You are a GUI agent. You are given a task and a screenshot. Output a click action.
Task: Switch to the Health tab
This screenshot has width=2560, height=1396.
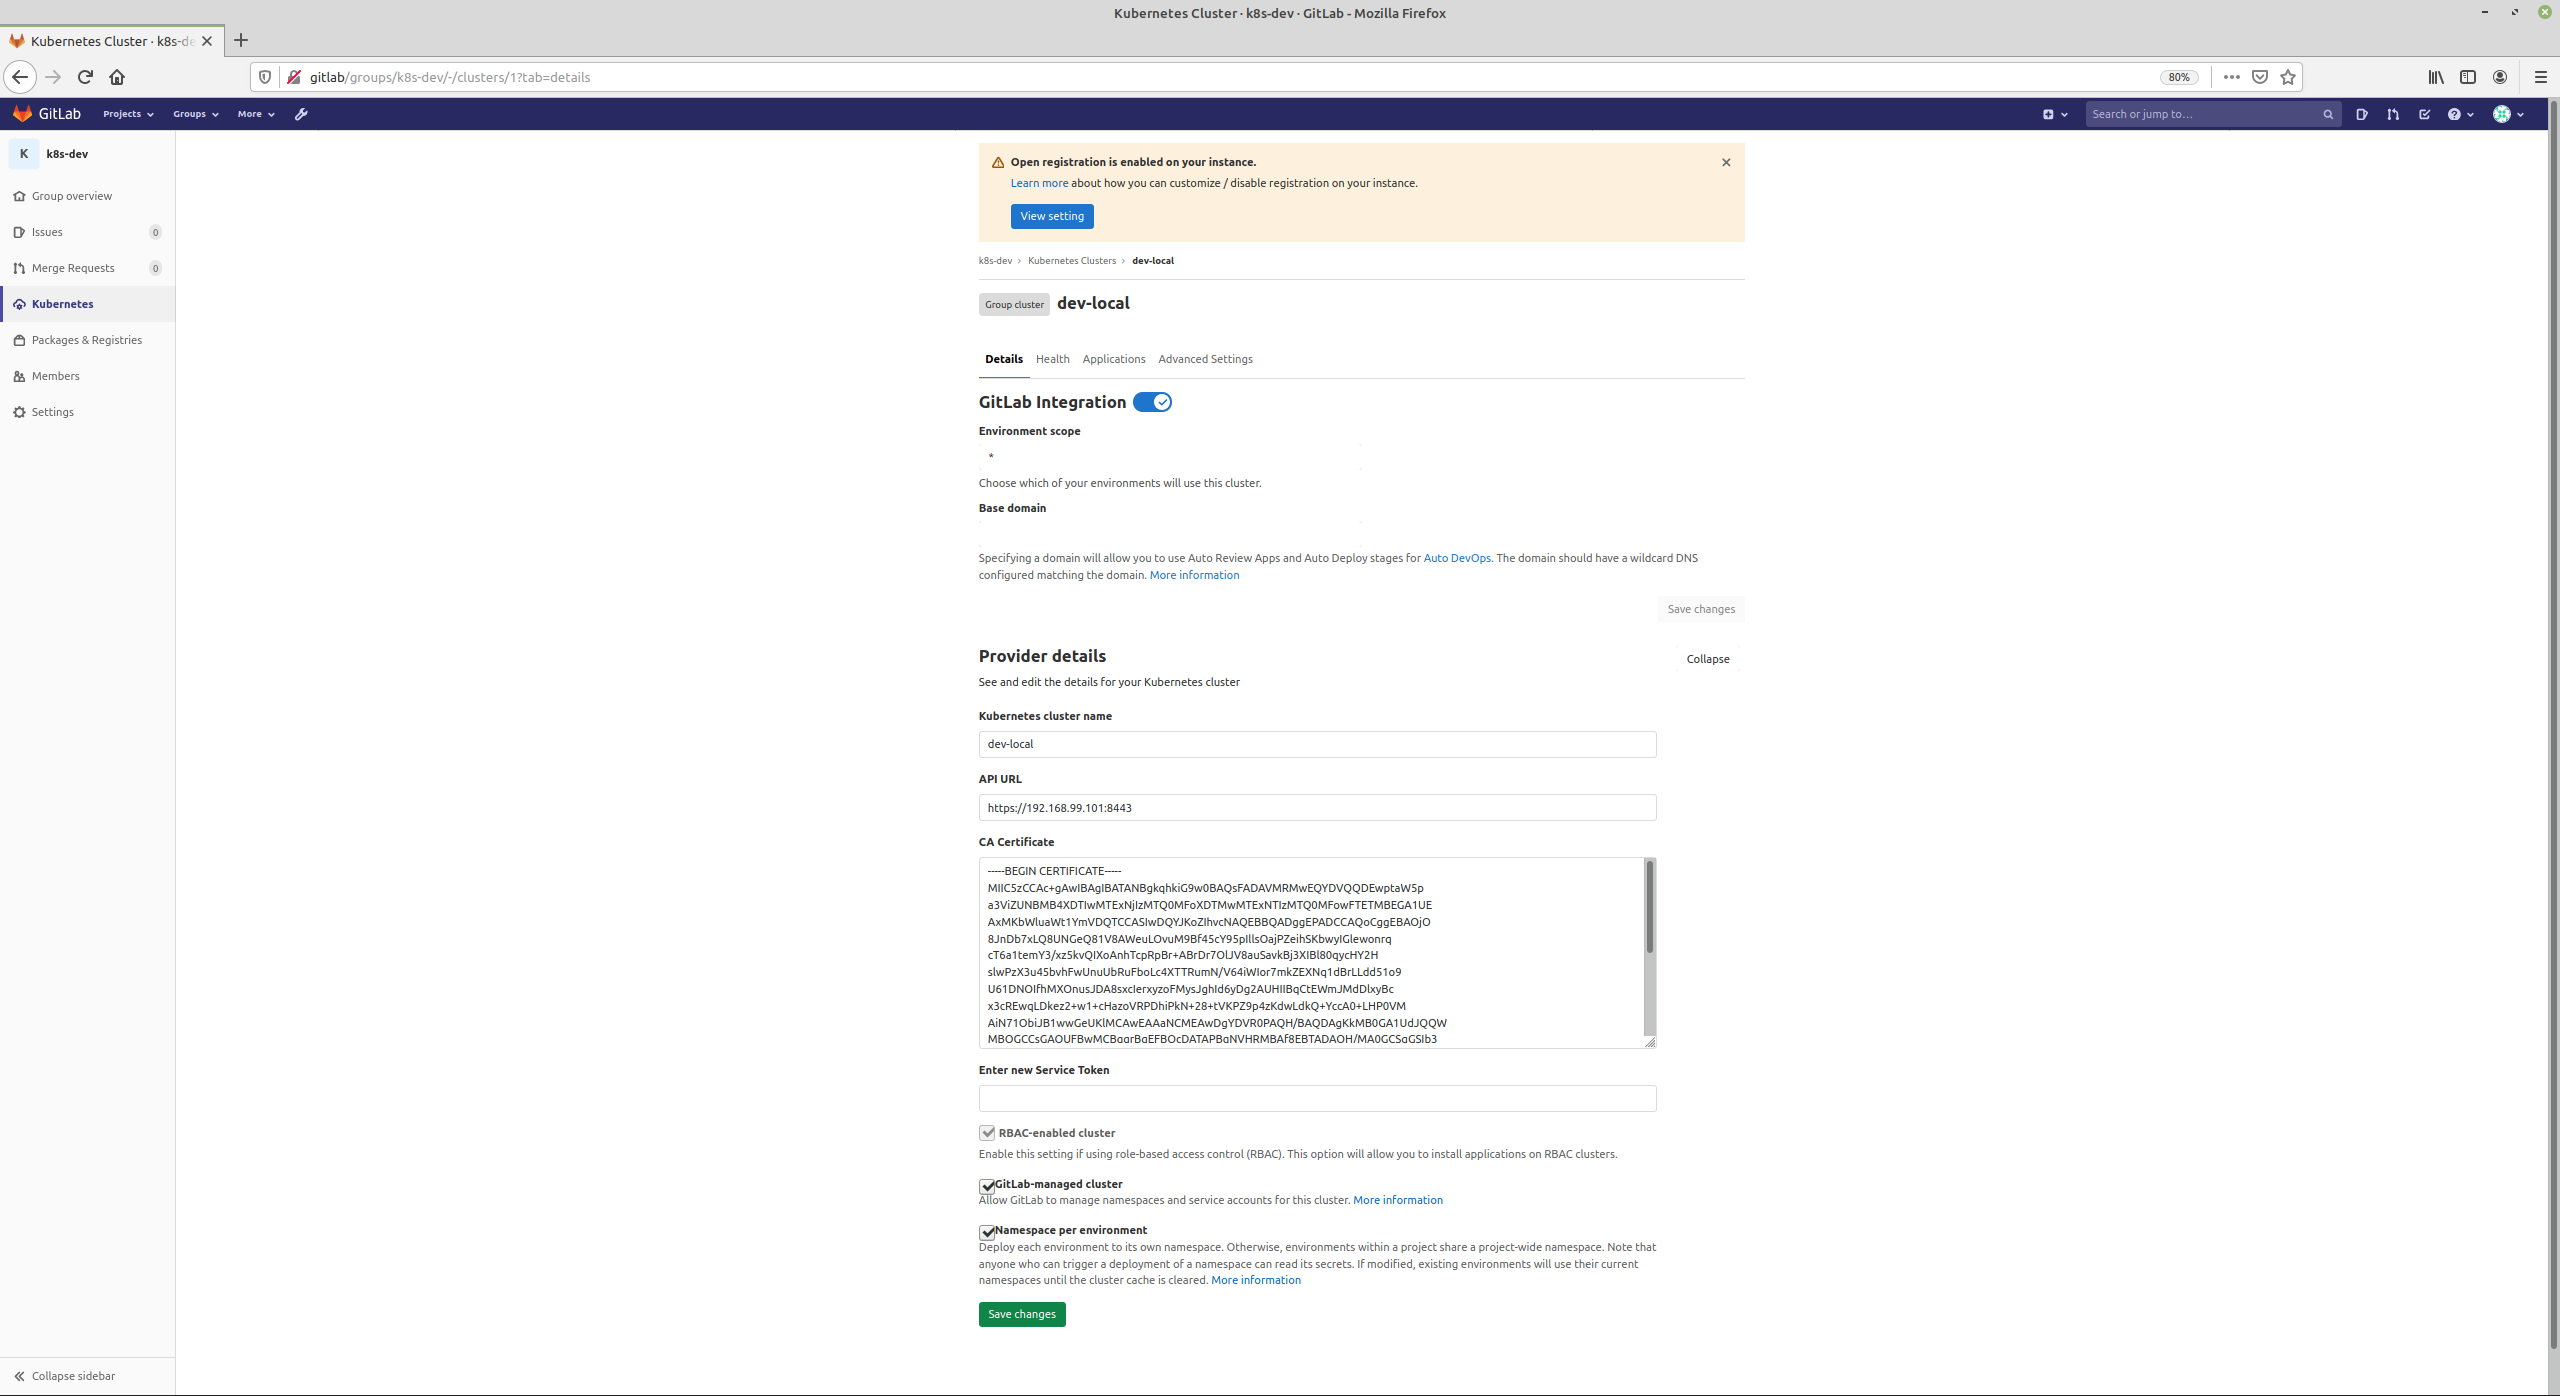coord(1052,359)
